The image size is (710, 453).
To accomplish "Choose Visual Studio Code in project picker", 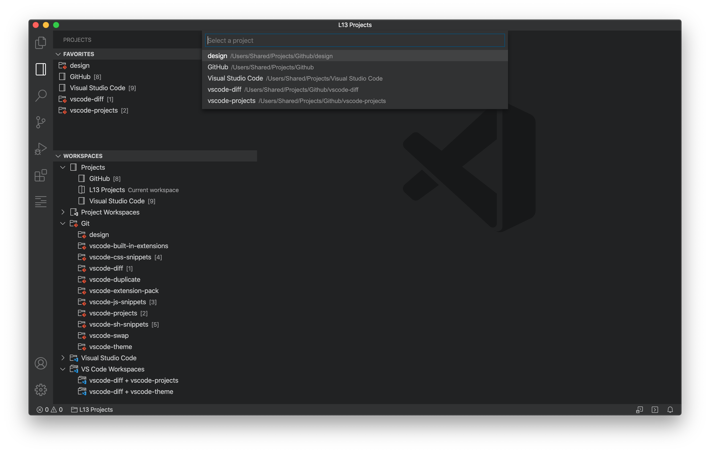I will (355, 78).
